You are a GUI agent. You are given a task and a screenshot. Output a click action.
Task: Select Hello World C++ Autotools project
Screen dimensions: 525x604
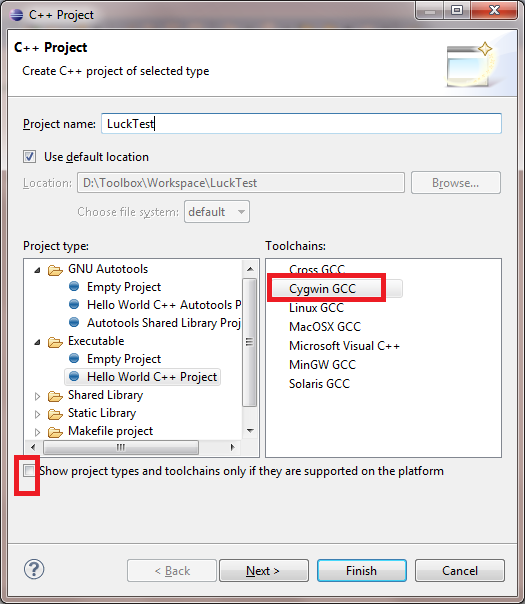(x=164, y=305)
